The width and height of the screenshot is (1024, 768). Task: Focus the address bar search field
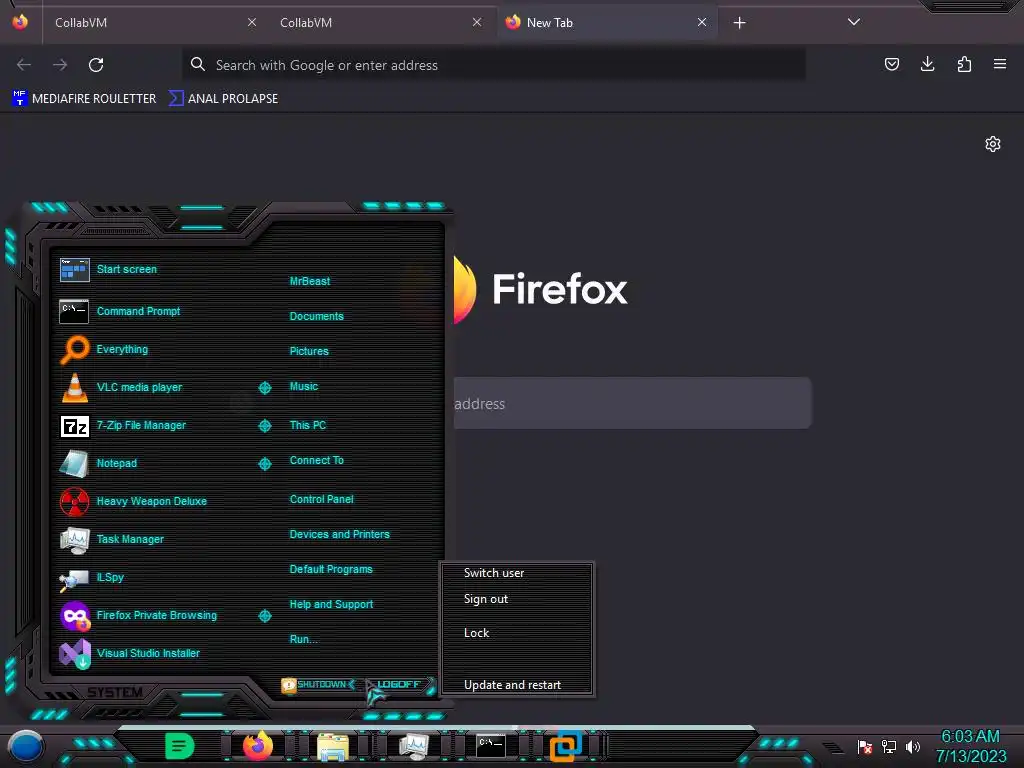[x=494, y=65]
